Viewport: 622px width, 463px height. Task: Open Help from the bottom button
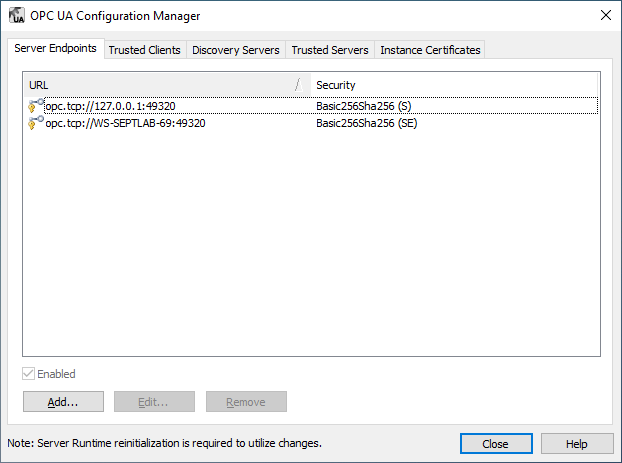point(577,443)
